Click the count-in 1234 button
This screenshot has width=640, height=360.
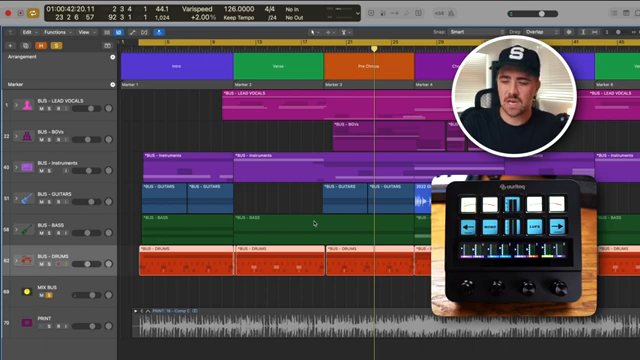[439, 13]
